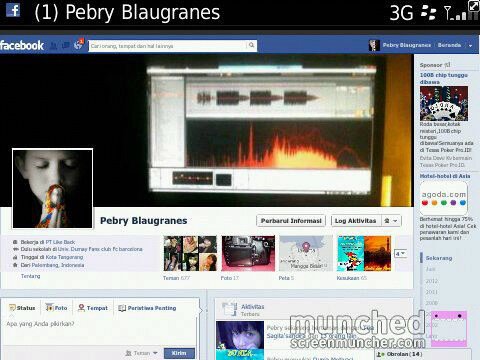The image size is (480, 360).
Task: Select the Status tab in composer
Action: coord(22,308)
